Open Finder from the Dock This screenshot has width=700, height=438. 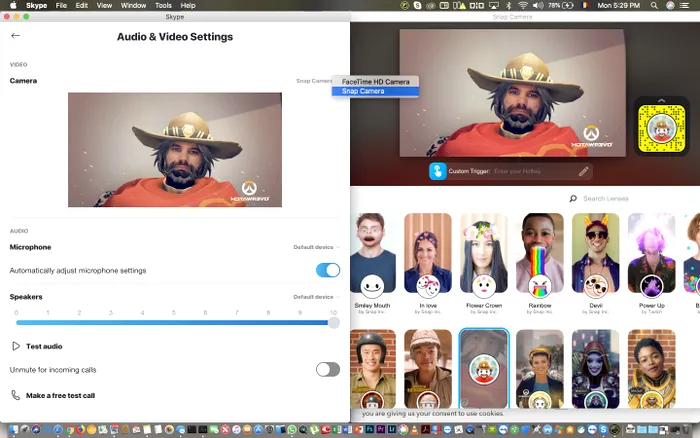[14, 430]
